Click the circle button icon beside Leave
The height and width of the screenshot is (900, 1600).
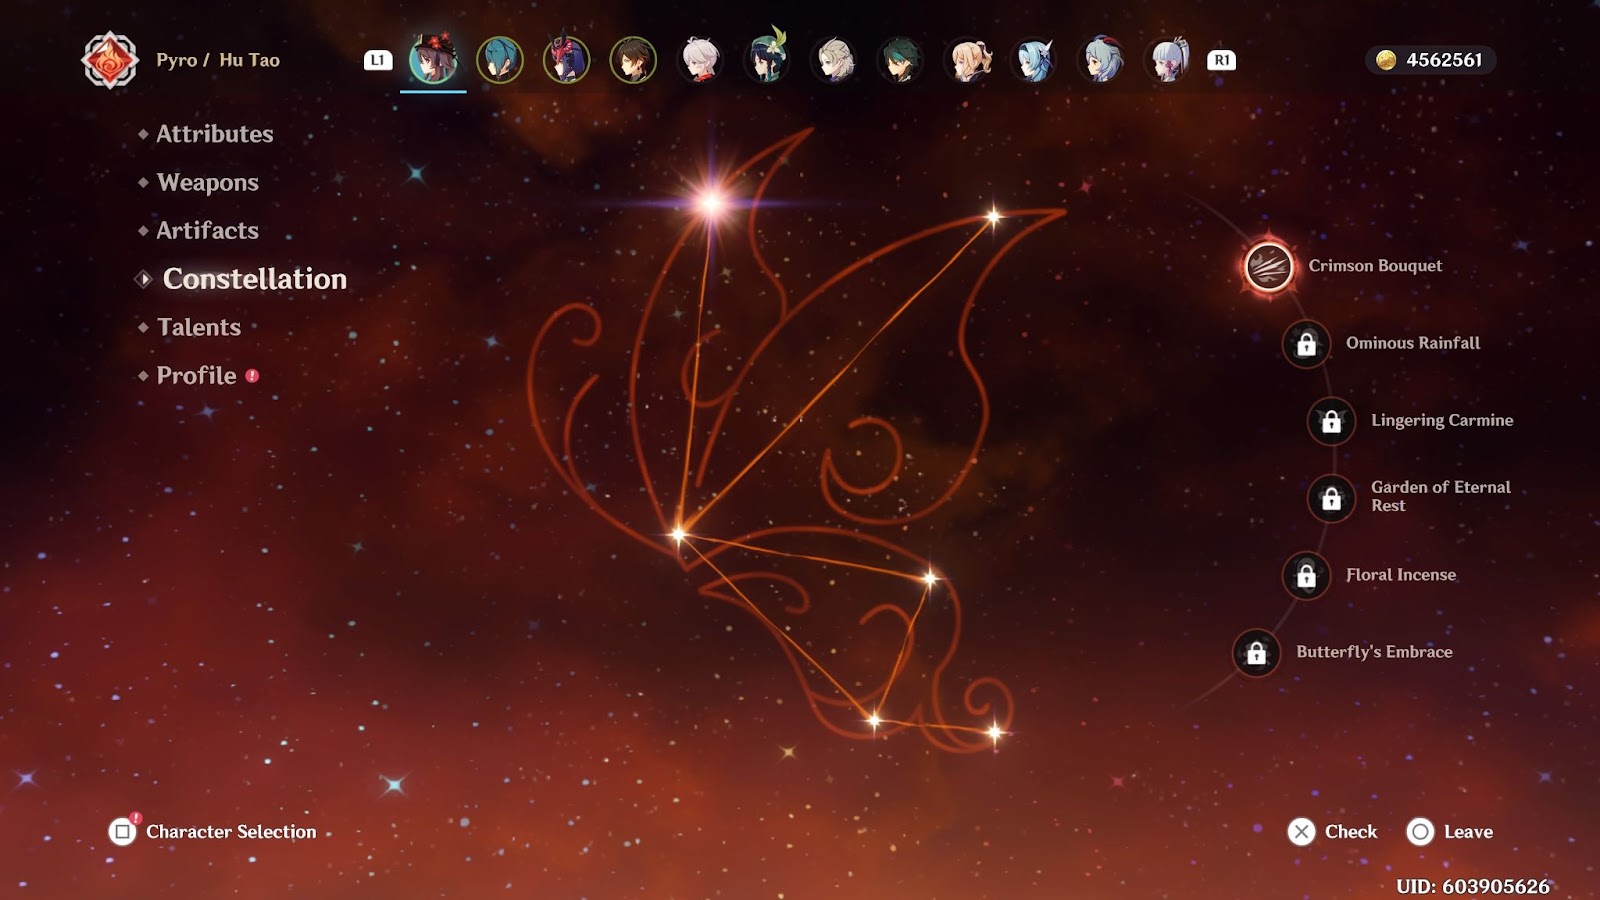tap(1420, 831)
